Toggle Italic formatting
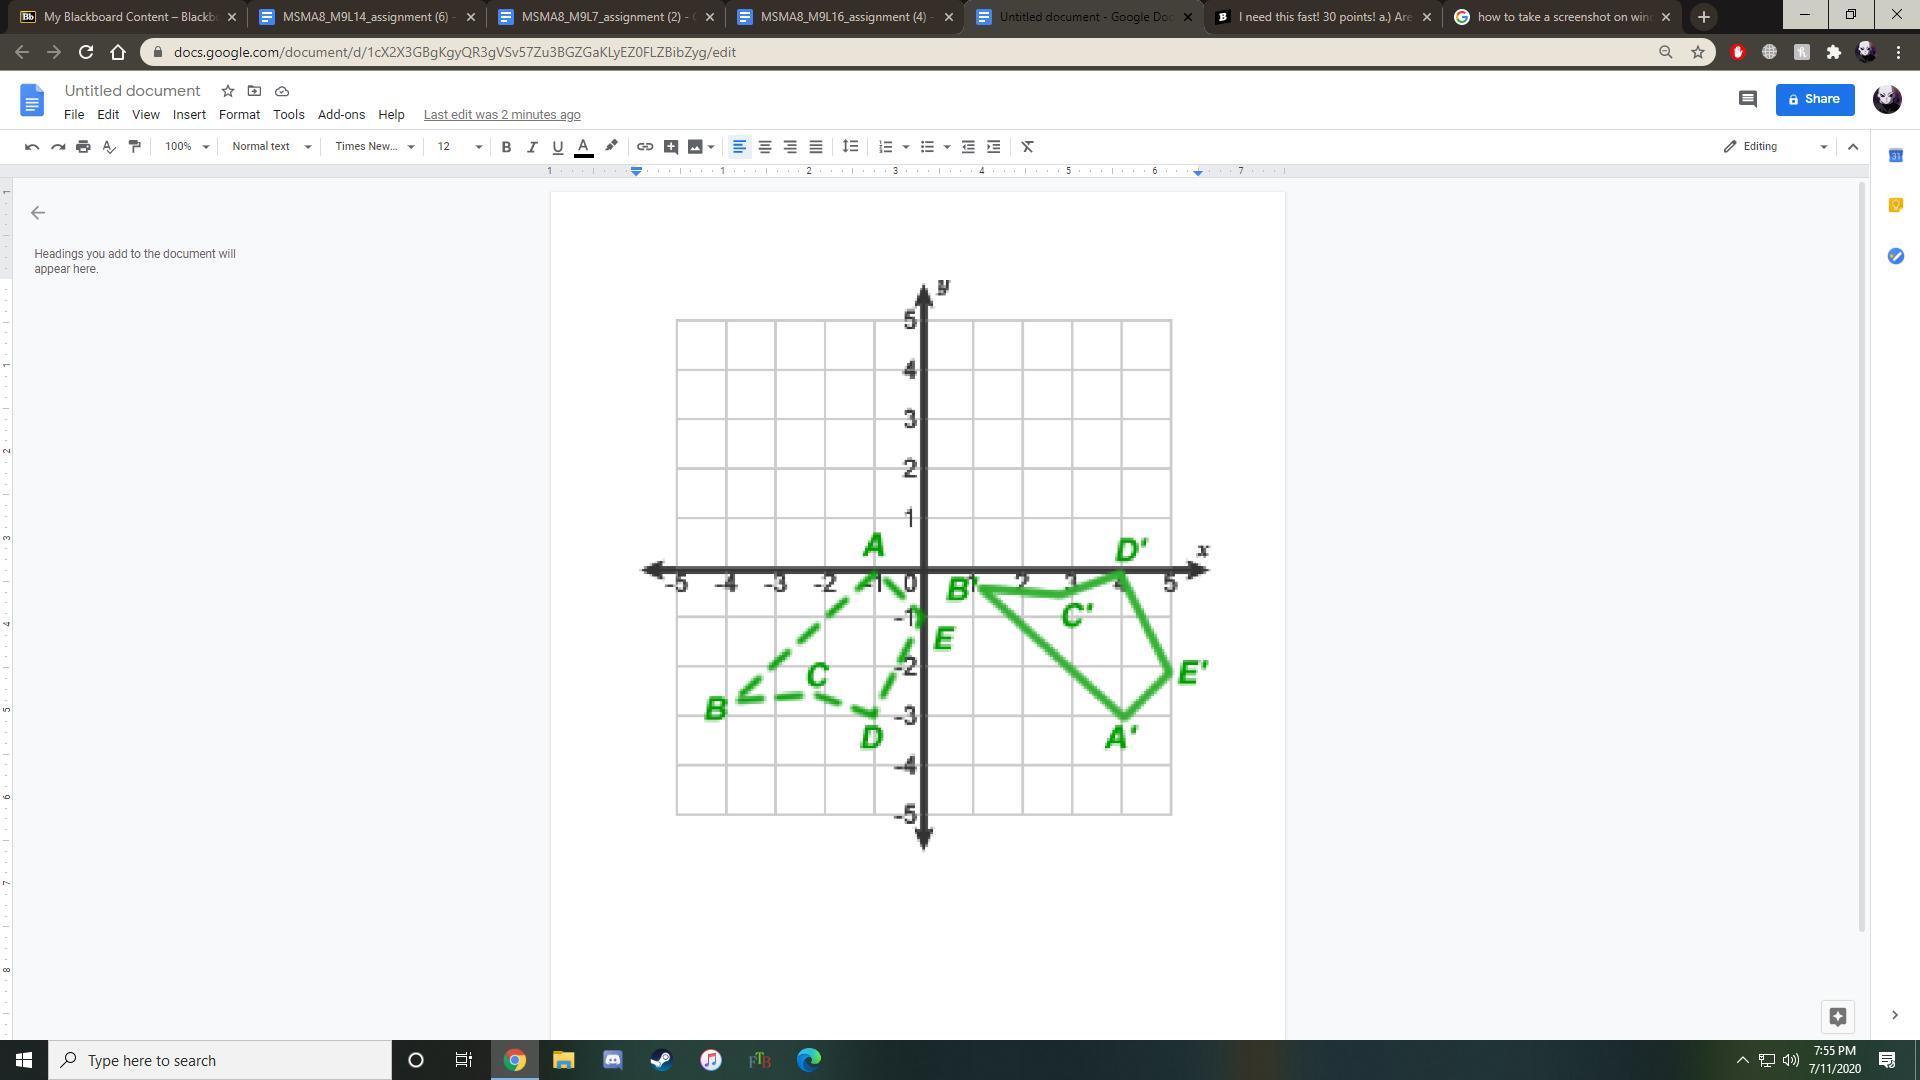 click(532, 147)
